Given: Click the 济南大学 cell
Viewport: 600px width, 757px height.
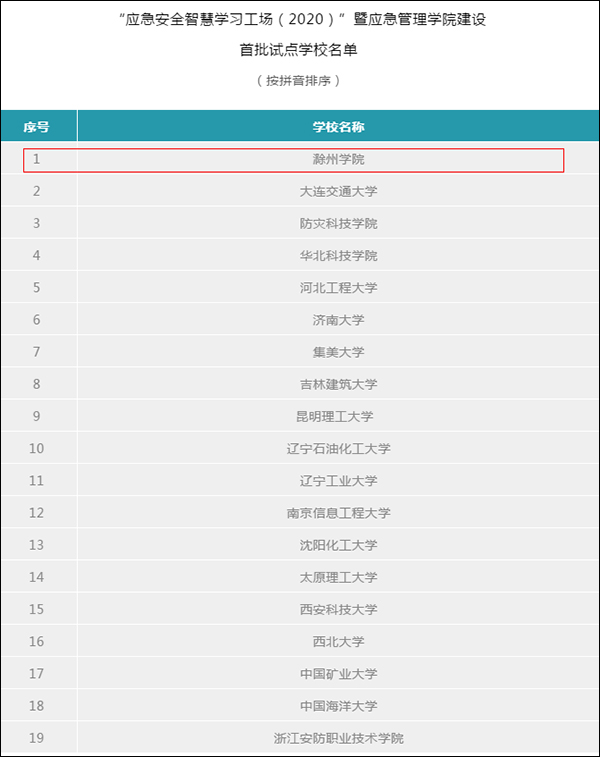Looking at the screenshot, I should pos(338,320).
